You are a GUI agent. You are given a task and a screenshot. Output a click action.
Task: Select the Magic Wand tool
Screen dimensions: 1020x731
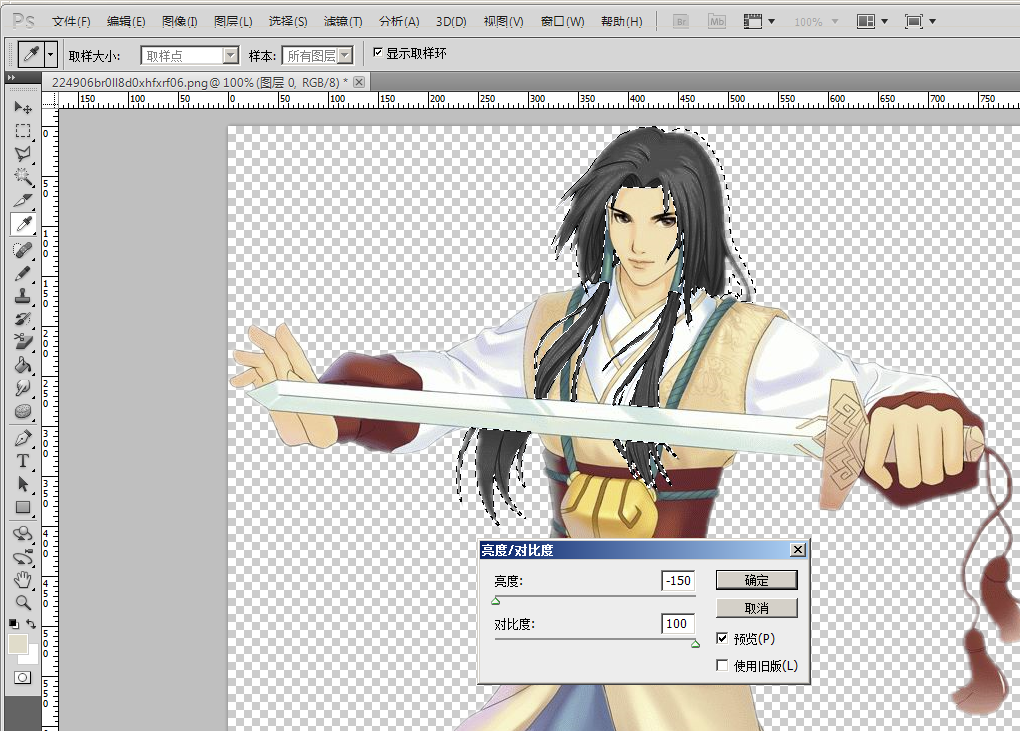point(23,177)
